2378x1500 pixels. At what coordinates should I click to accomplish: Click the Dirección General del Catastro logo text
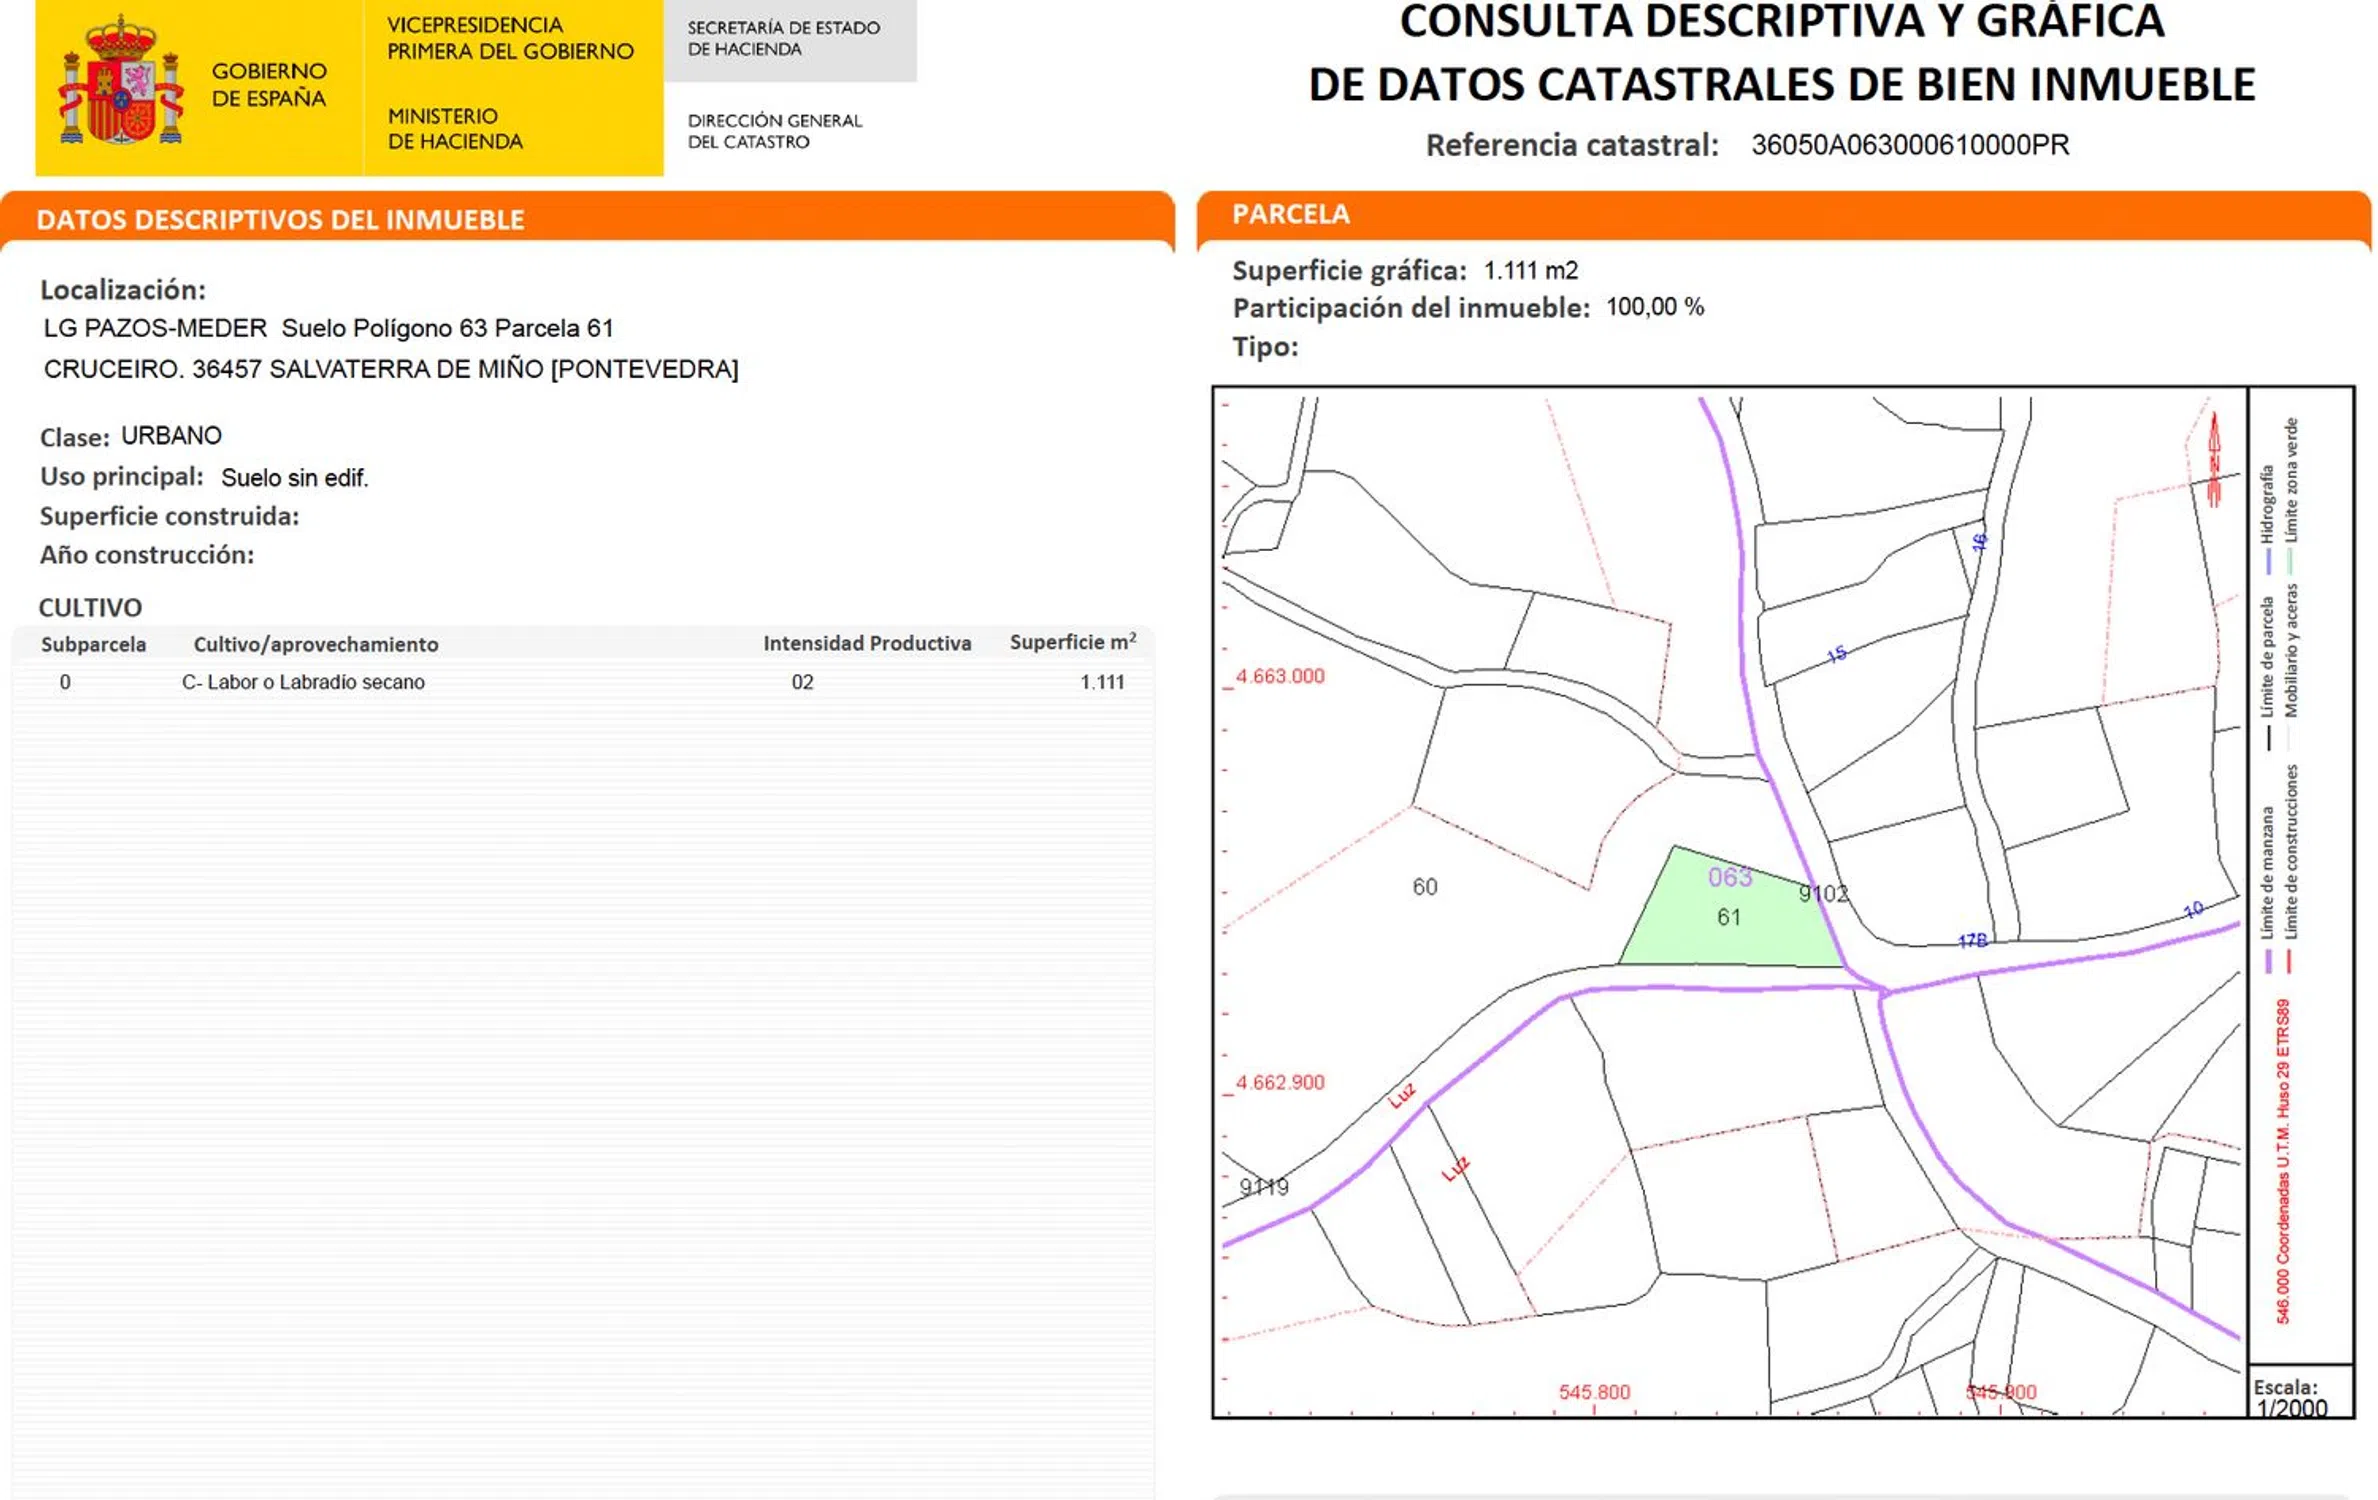point(774,131)
